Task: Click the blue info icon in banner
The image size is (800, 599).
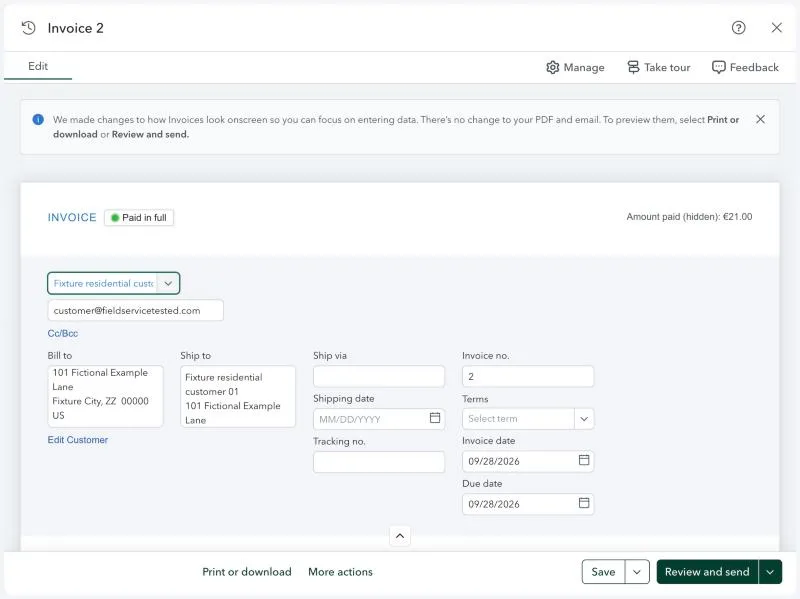Action: pyautogui.click(x=38, y=119)
